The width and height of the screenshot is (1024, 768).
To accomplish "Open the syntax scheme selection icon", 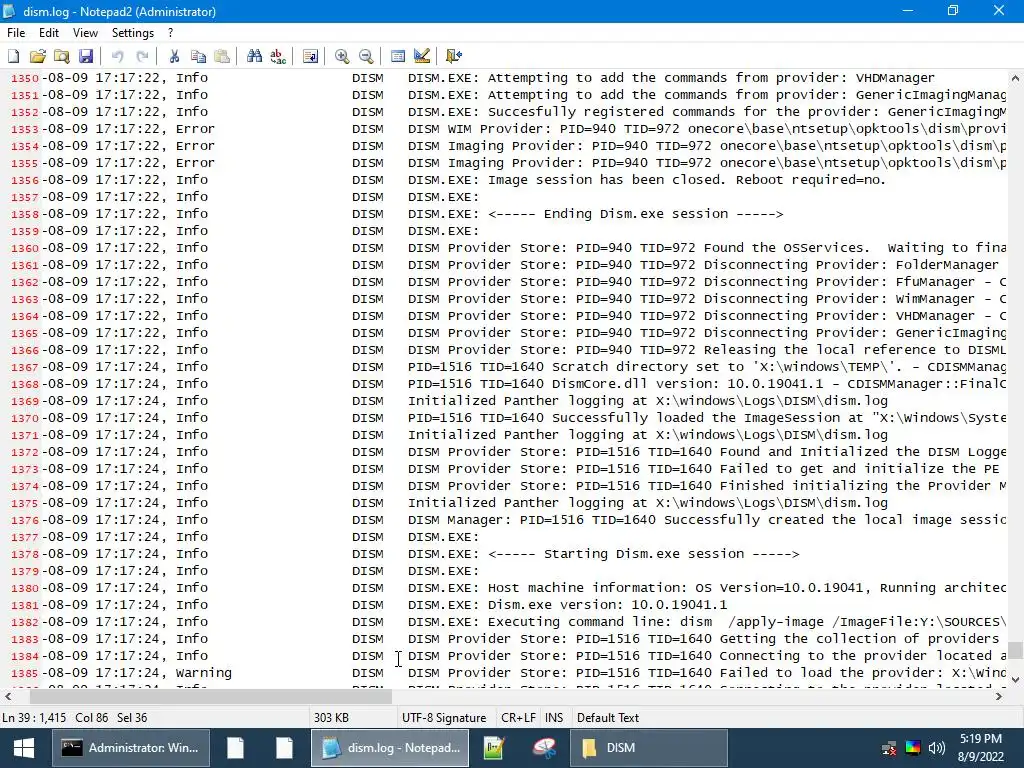I will click(x=398, y=56).
